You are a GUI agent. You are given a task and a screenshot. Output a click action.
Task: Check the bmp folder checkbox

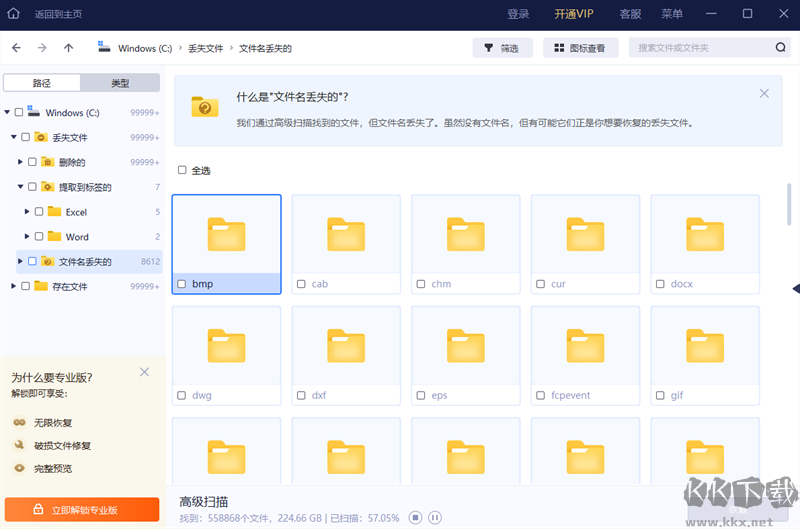click(182, 284)
